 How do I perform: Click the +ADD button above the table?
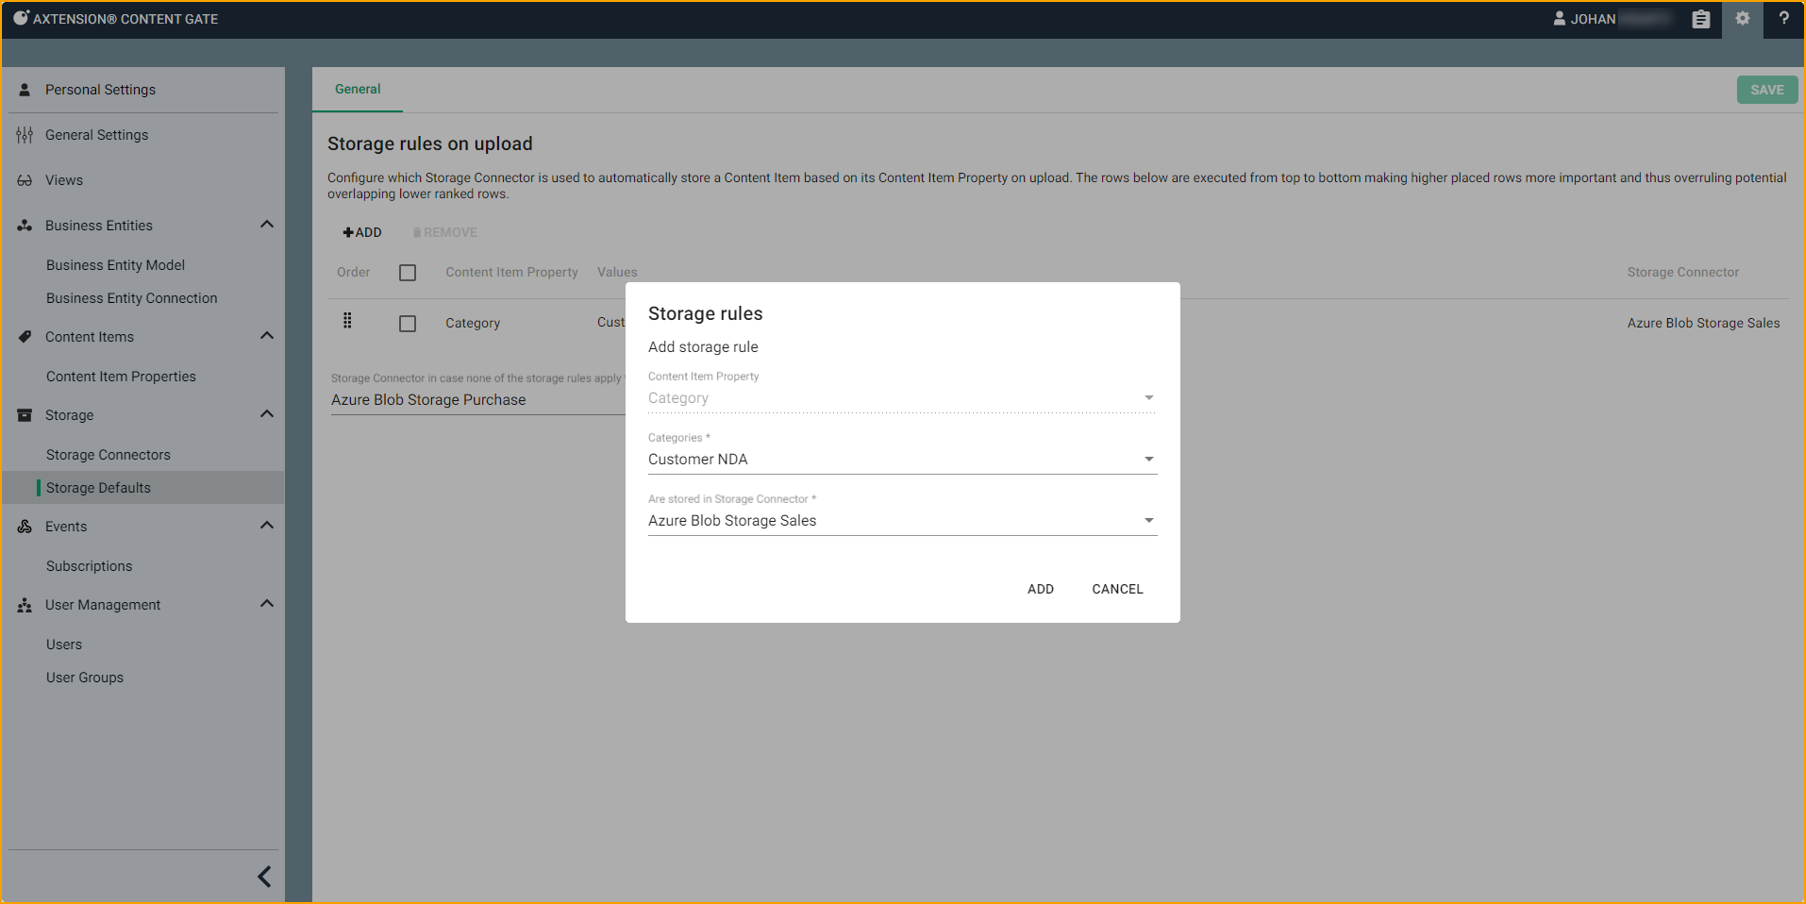[x=362, y=233]
